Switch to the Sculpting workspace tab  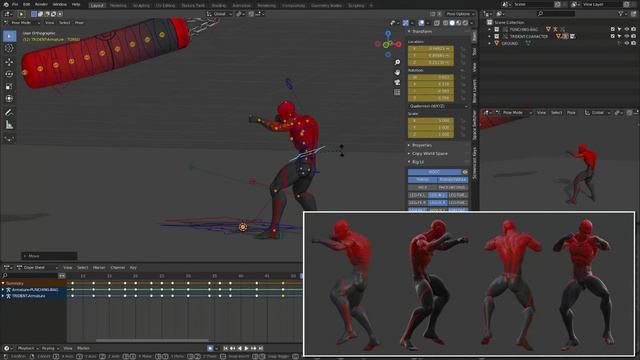click(141, 5)
